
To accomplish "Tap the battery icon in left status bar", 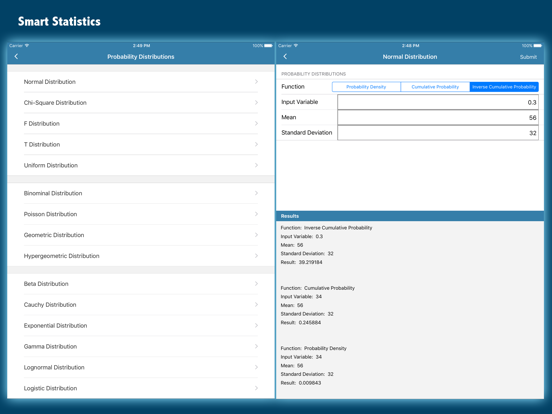I will click(x=269, y=45).
